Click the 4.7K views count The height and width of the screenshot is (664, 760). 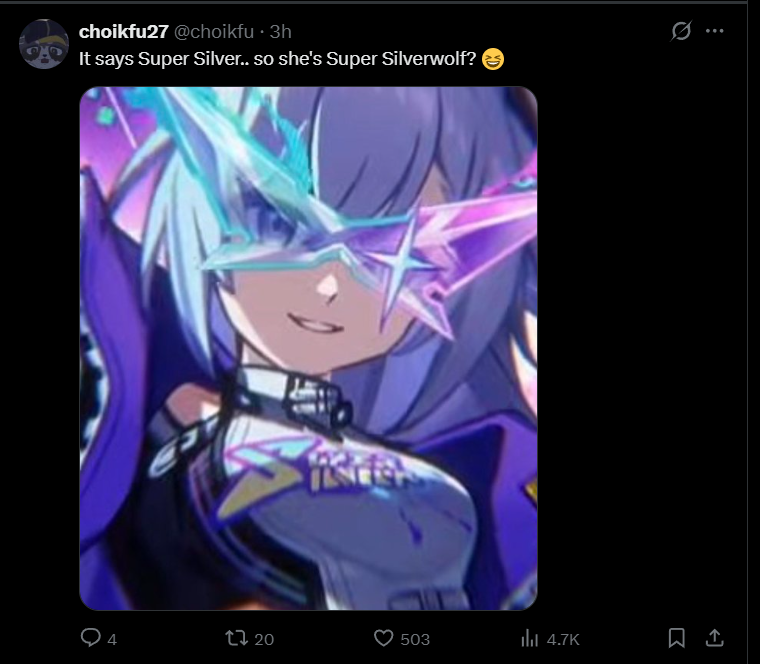click(563, 640)
